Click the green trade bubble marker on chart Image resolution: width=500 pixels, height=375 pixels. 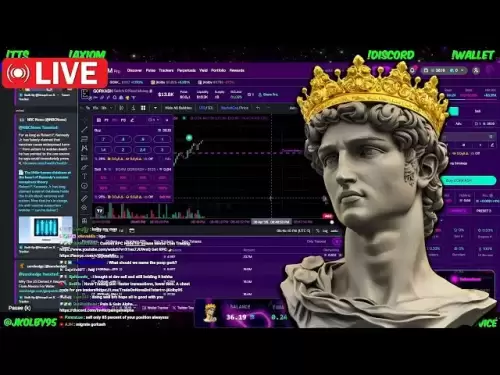pyautogui.click(x=189, y=137)
